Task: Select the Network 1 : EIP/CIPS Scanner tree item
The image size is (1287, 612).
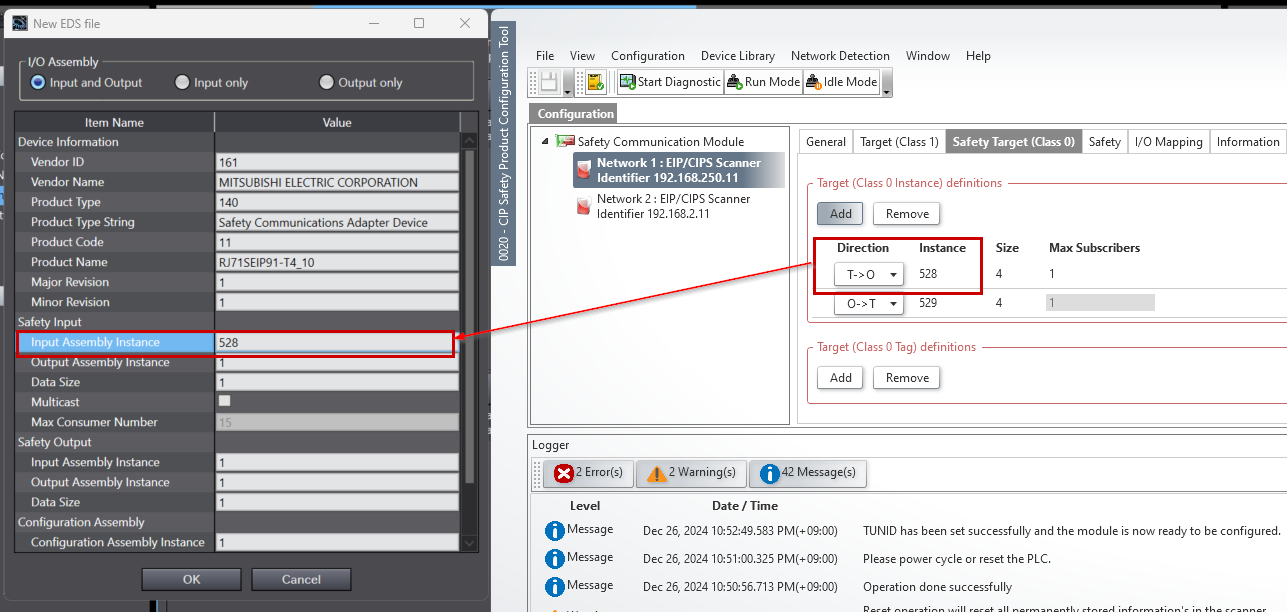Action: click(678, 170)
